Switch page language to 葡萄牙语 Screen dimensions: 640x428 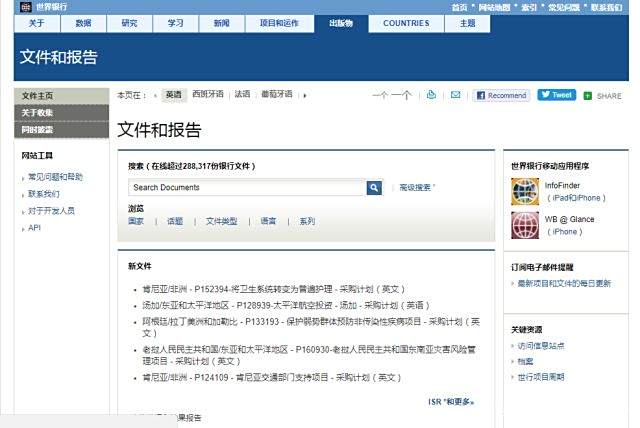click(x=277, y=94)
